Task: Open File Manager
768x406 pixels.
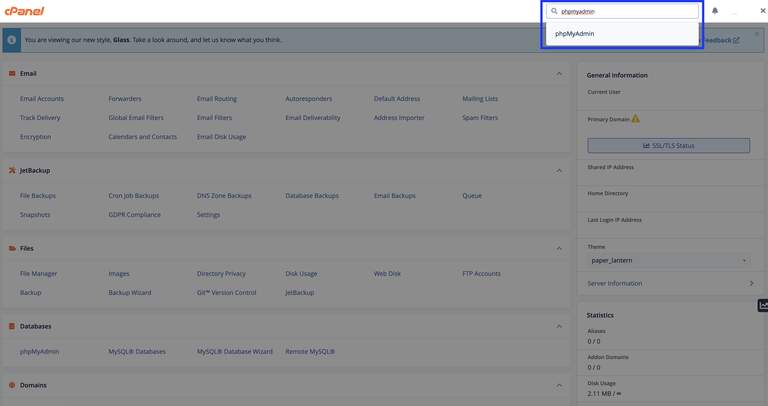Action: pos(39,274)
